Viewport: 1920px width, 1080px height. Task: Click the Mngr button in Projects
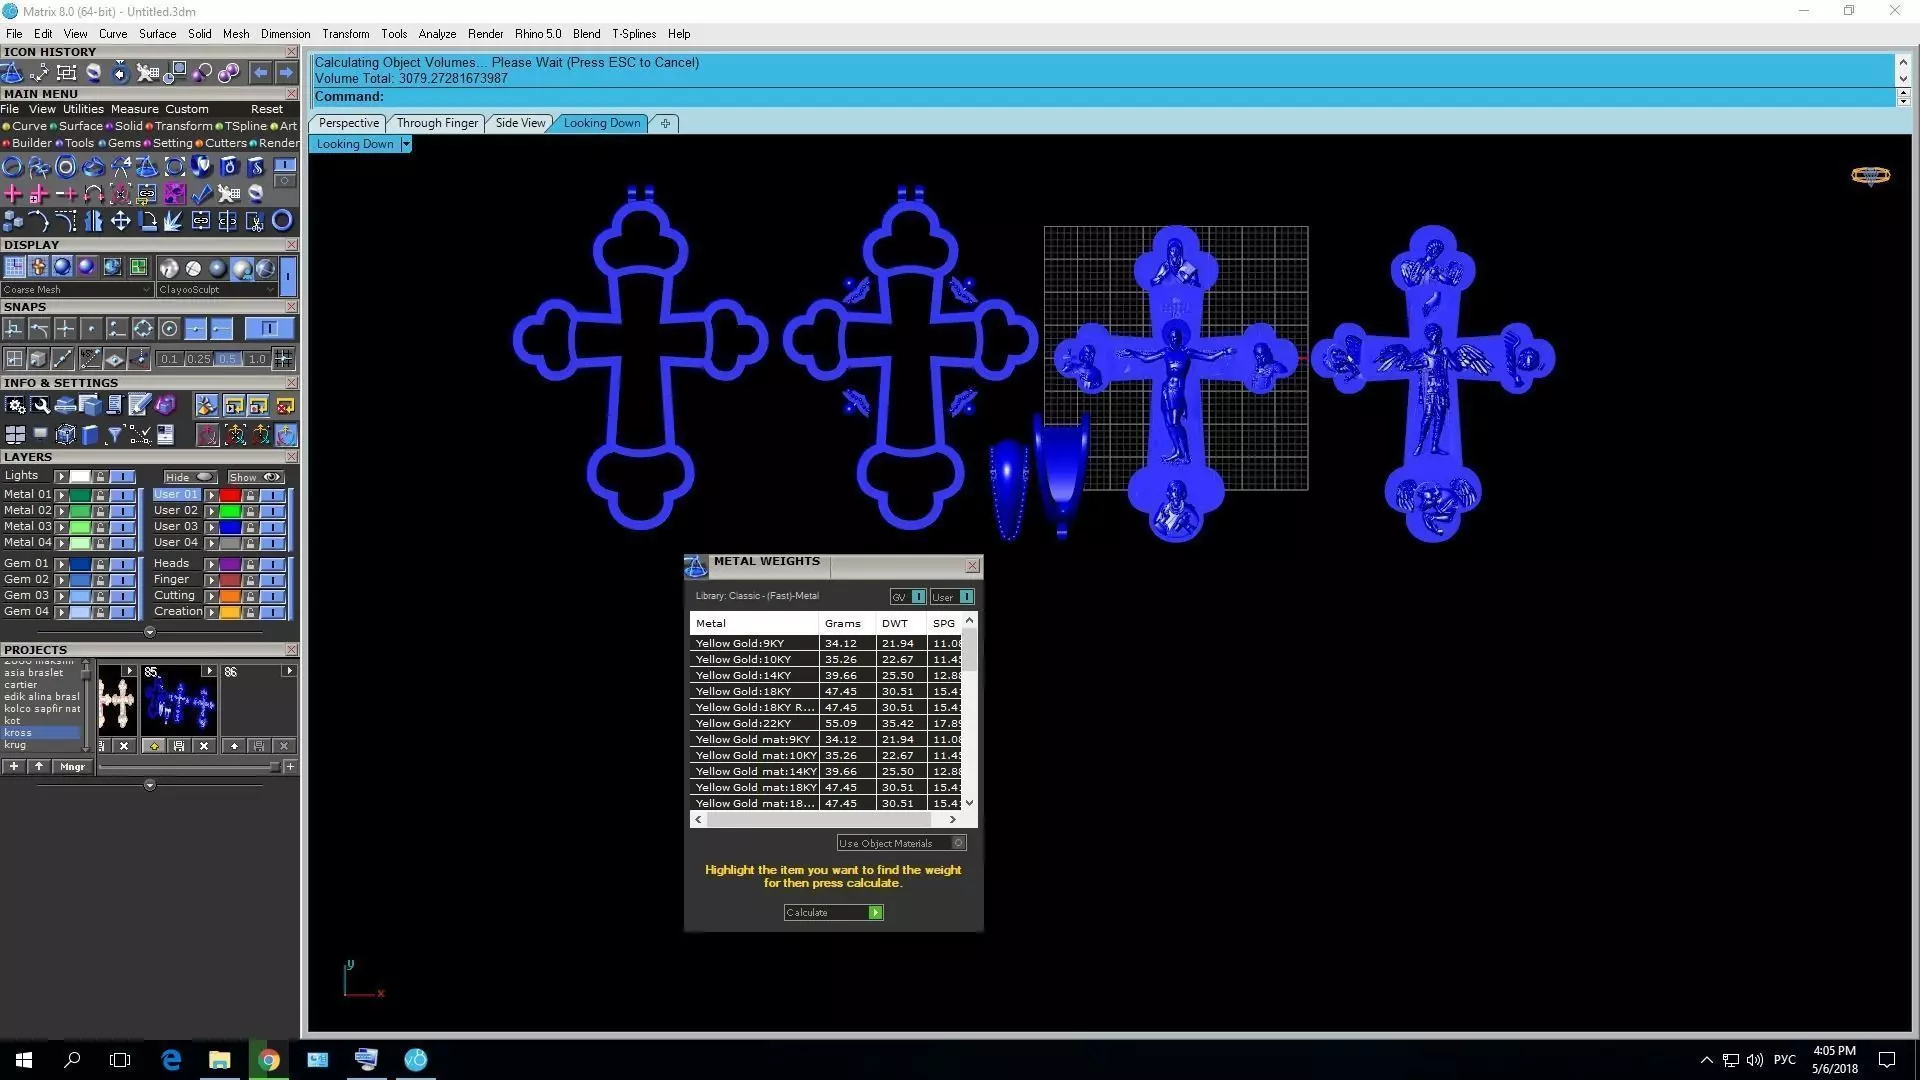[x=72, y=767]
